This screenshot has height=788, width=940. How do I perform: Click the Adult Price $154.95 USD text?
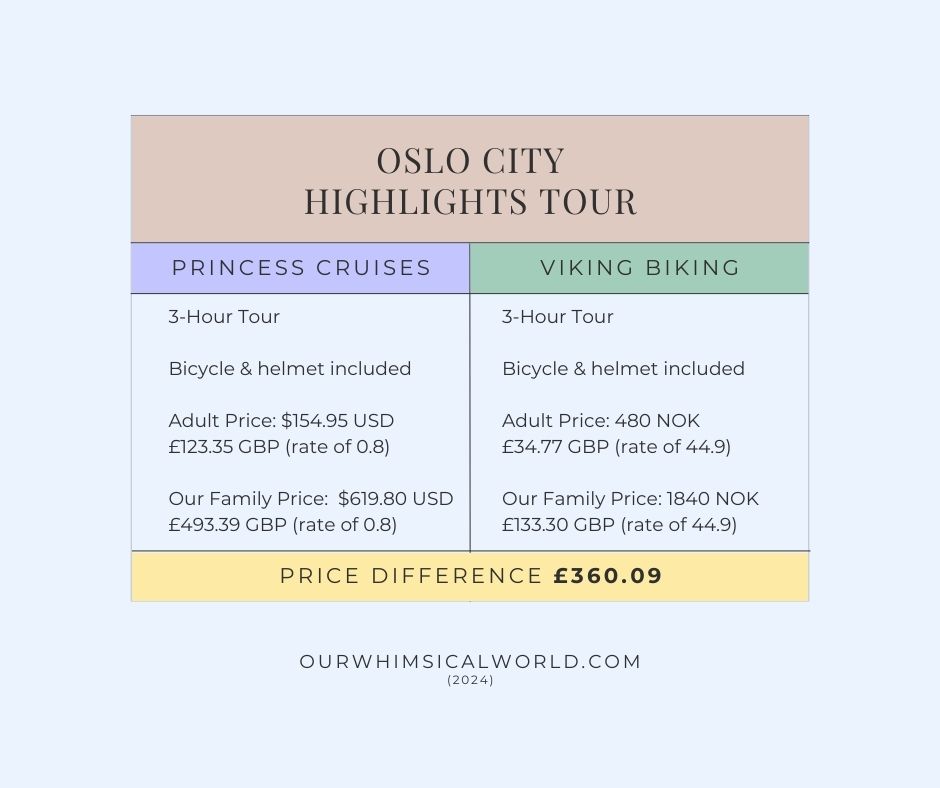click(288, 421)
